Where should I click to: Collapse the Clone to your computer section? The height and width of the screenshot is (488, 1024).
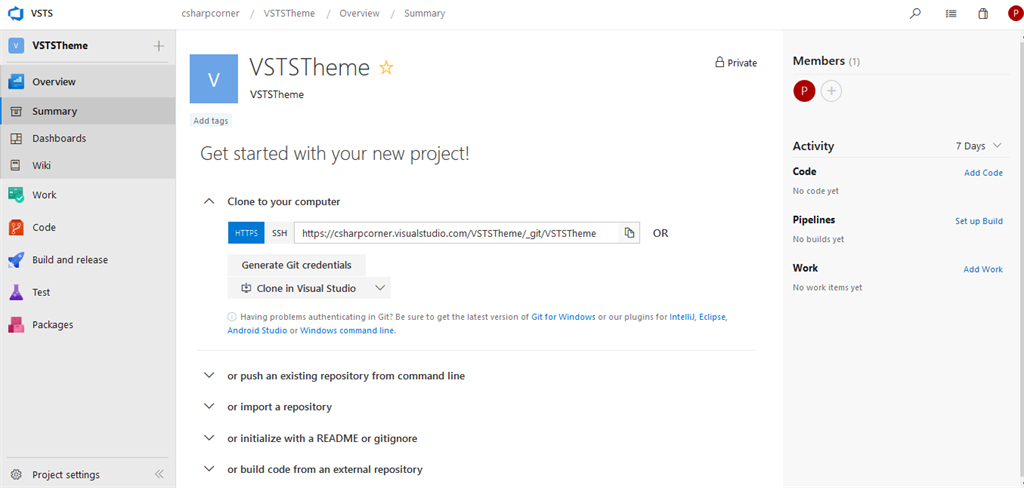tap(209, 201)
